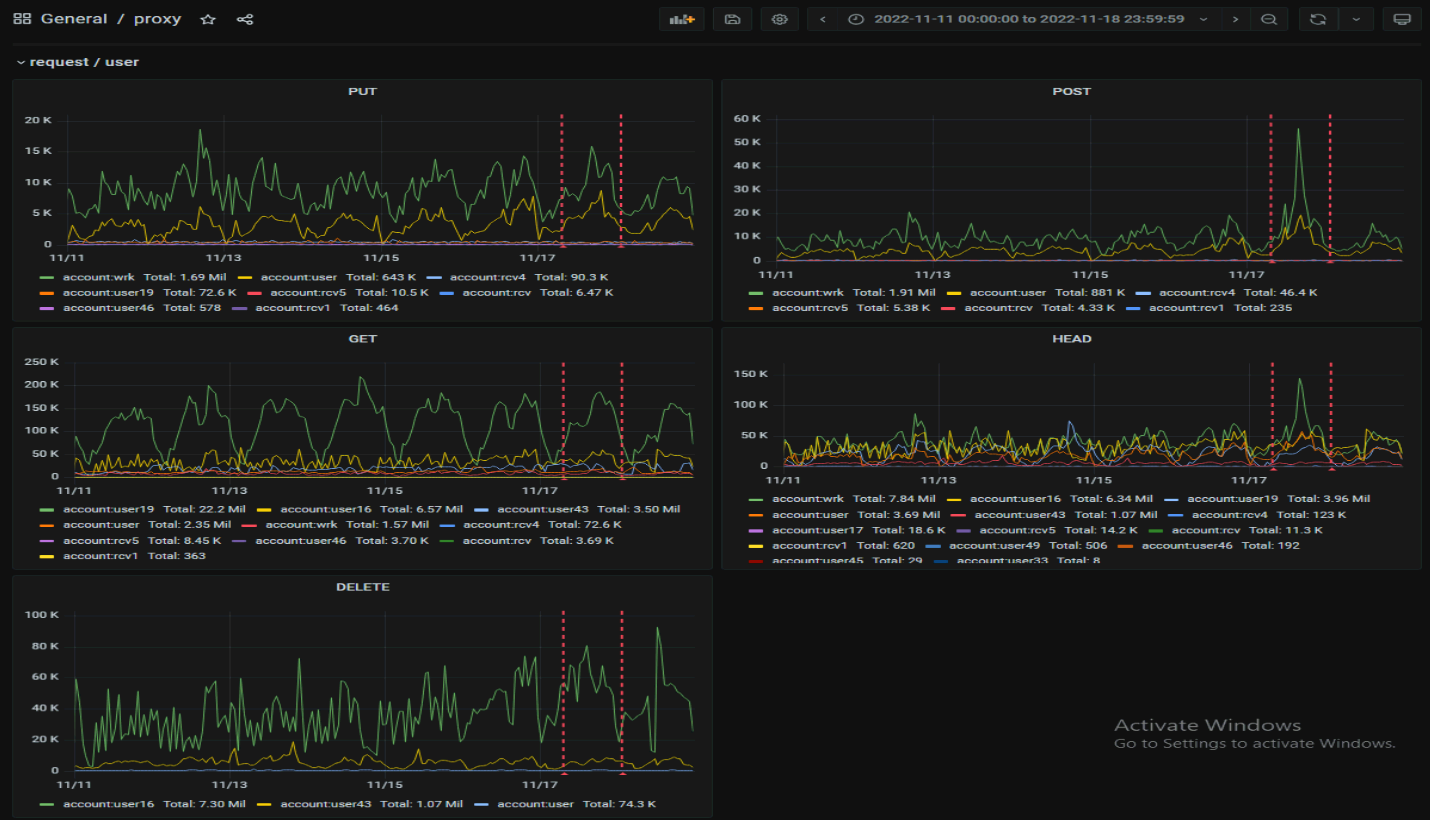Click the proxy dashboard title link
The image size is (1430, 820).
158,19
